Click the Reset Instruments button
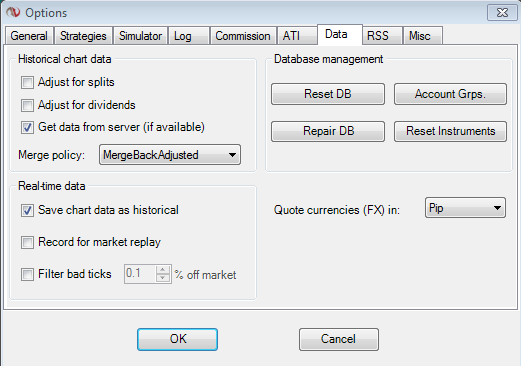This screenshot has height=366, width=521. click(450, 131)
